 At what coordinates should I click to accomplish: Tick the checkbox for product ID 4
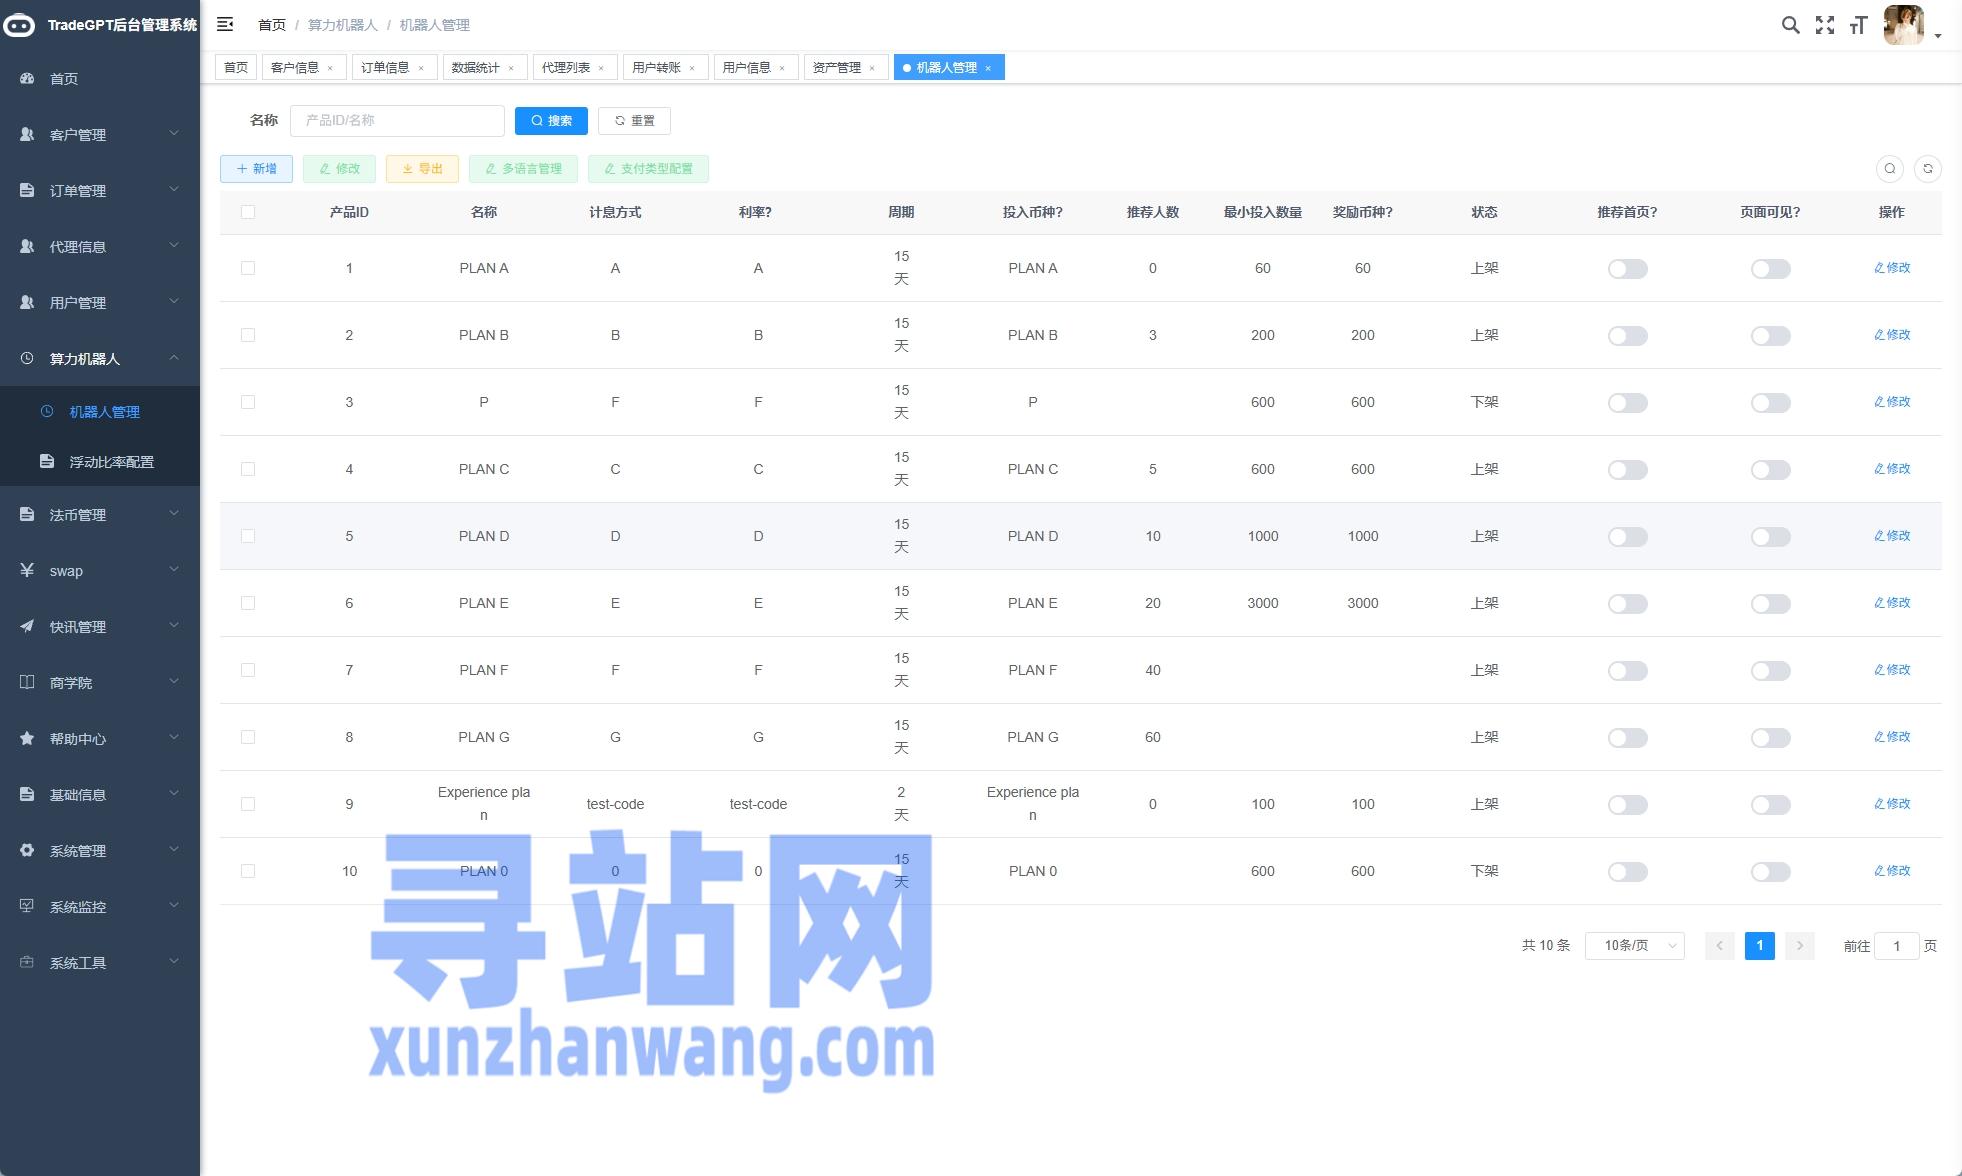pos(248,469)
